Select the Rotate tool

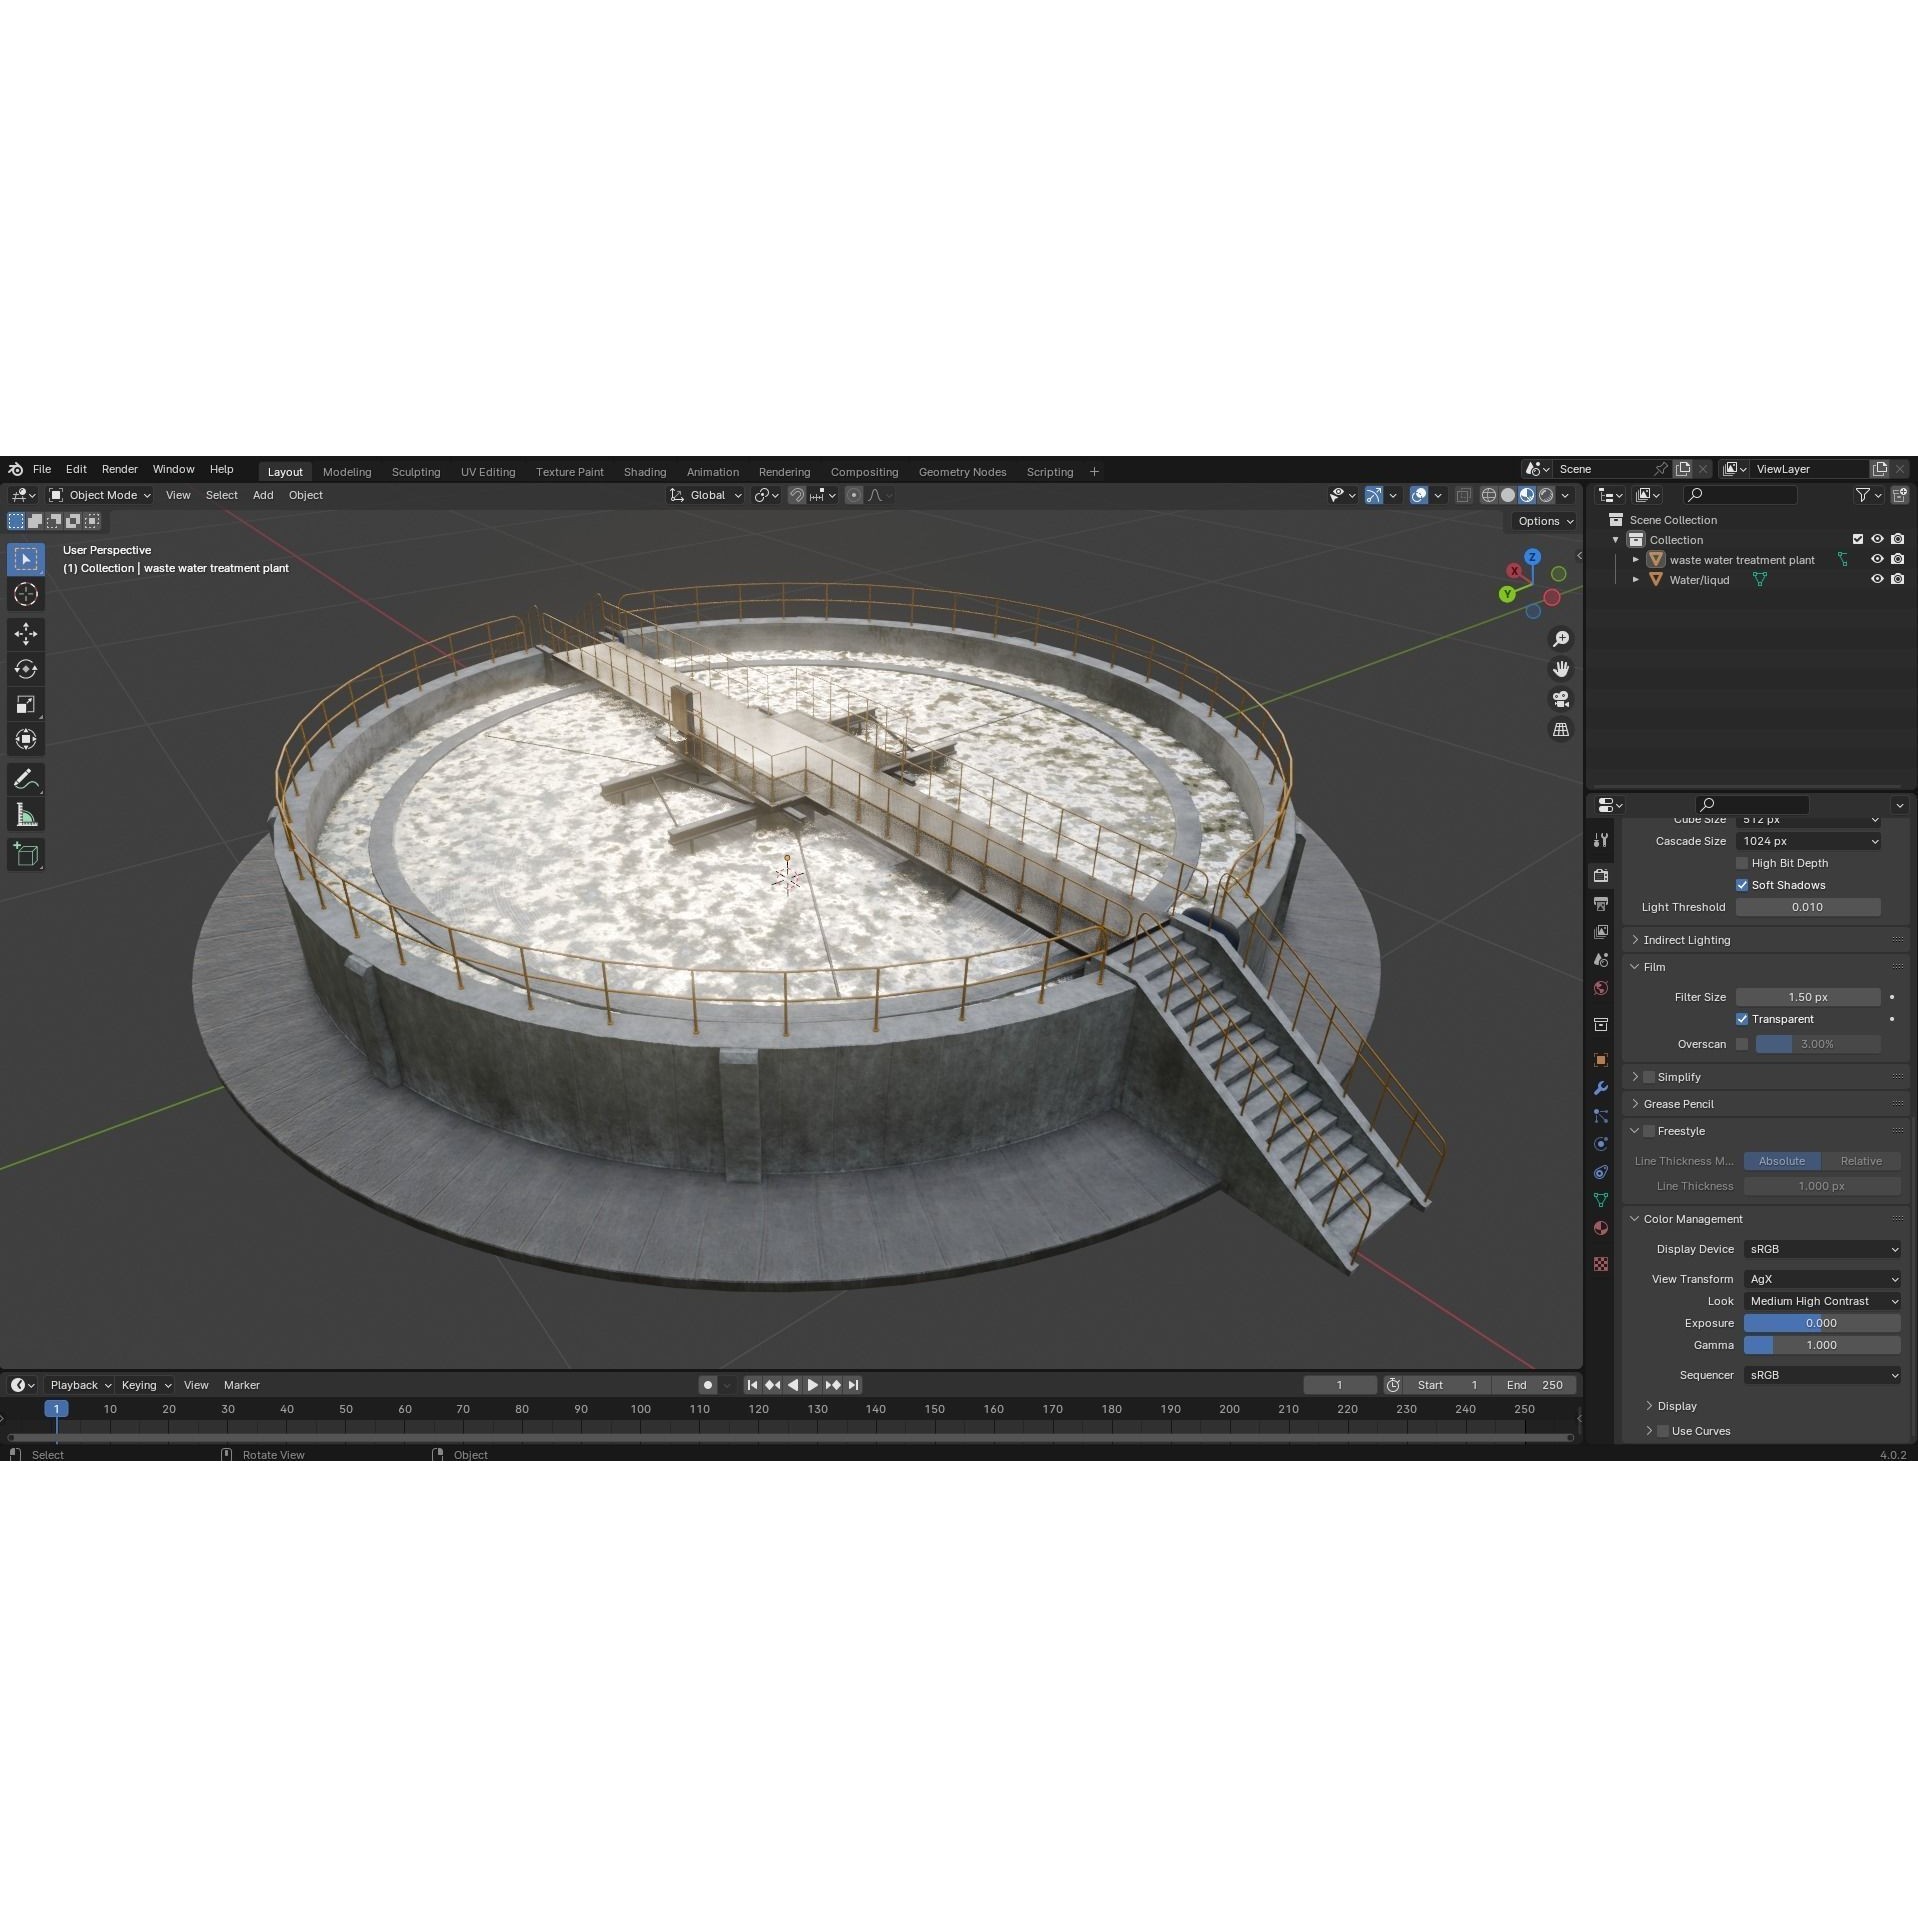[x=26, y=669]
